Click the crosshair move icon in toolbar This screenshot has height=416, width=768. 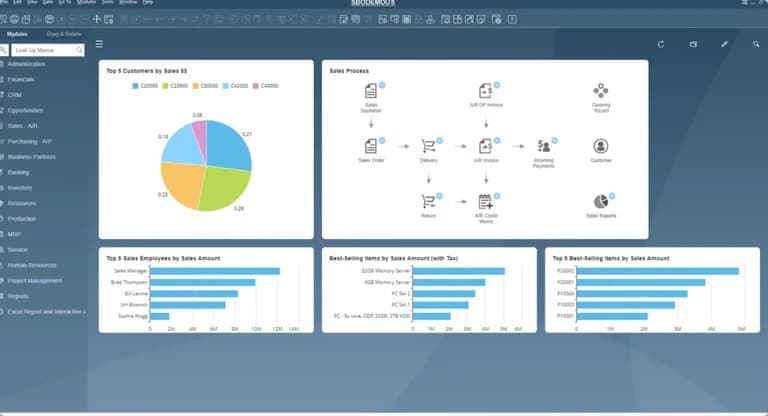(96, 19)
